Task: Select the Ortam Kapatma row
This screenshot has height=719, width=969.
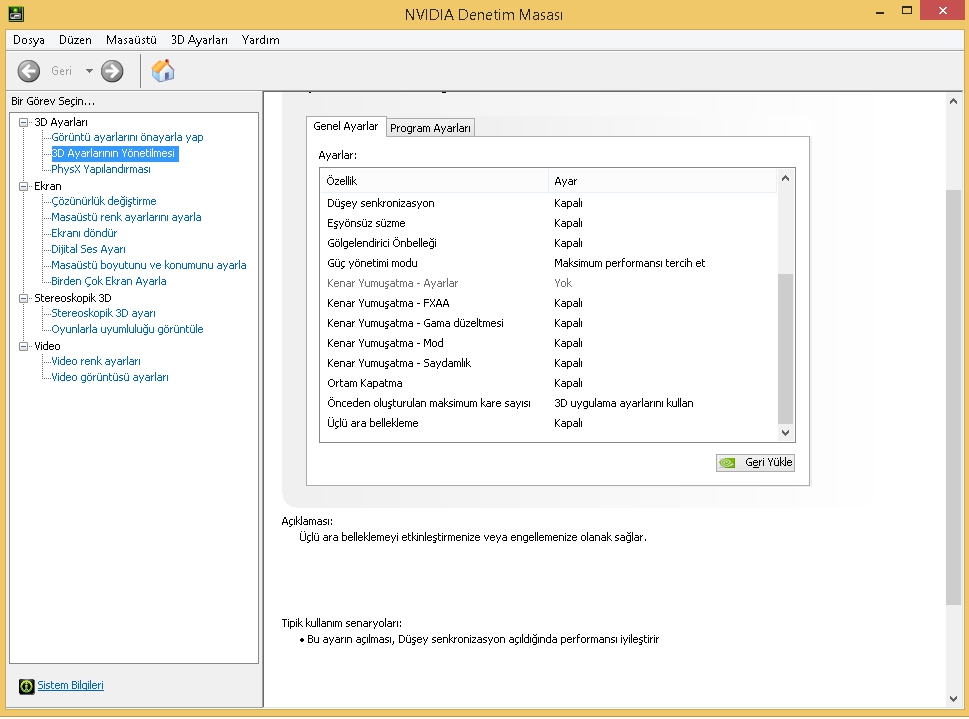Action: [x=549, y=383]
